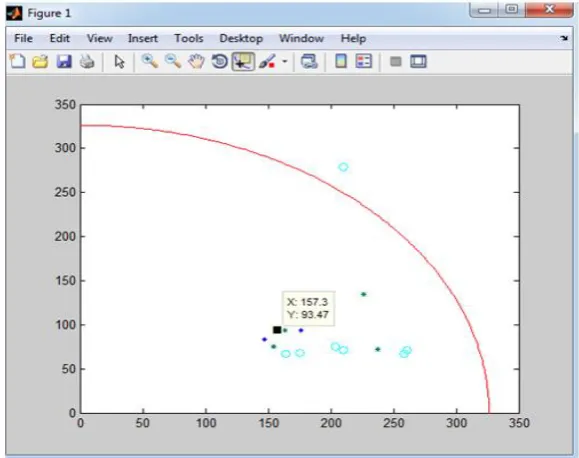Insert a legend using toolbar icon
The height and width of the screenshot is (458, 579).
tap(364, 61)
